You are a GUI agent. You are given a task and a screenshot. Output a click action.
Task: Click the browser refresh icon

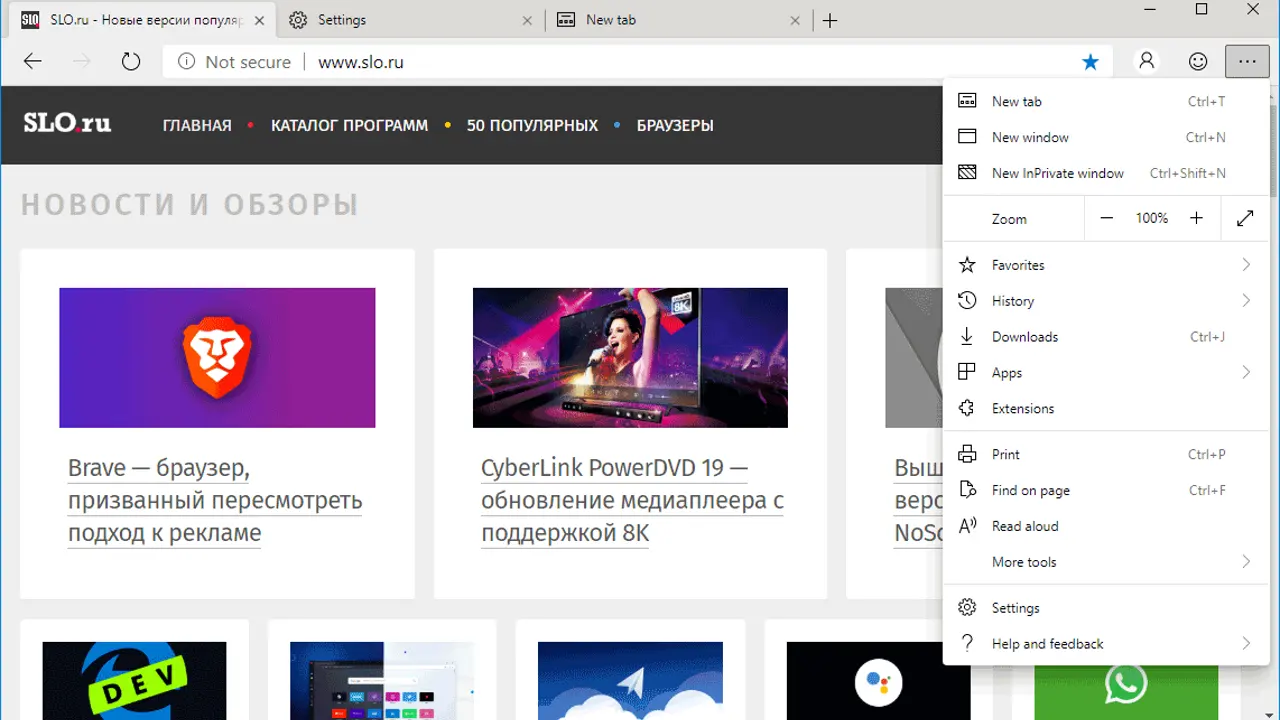pos(131,62)
